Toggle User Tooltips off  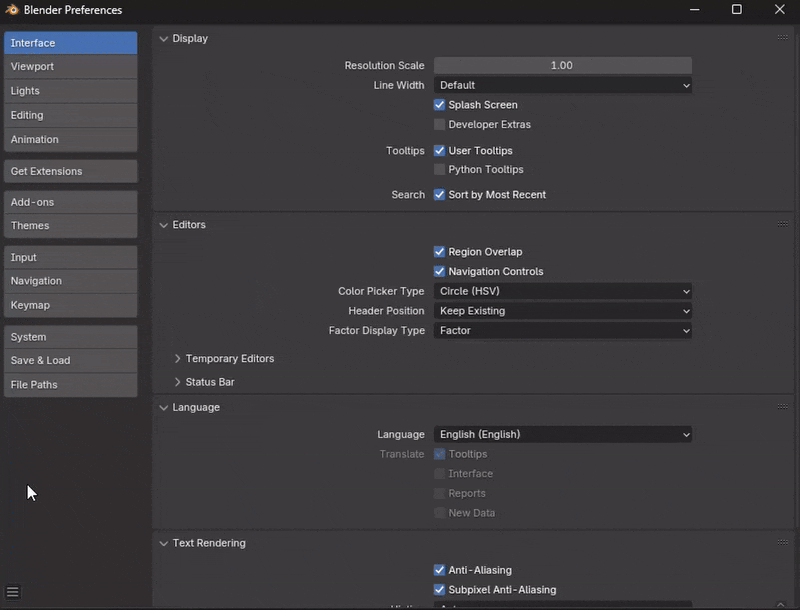click(439, 150)
